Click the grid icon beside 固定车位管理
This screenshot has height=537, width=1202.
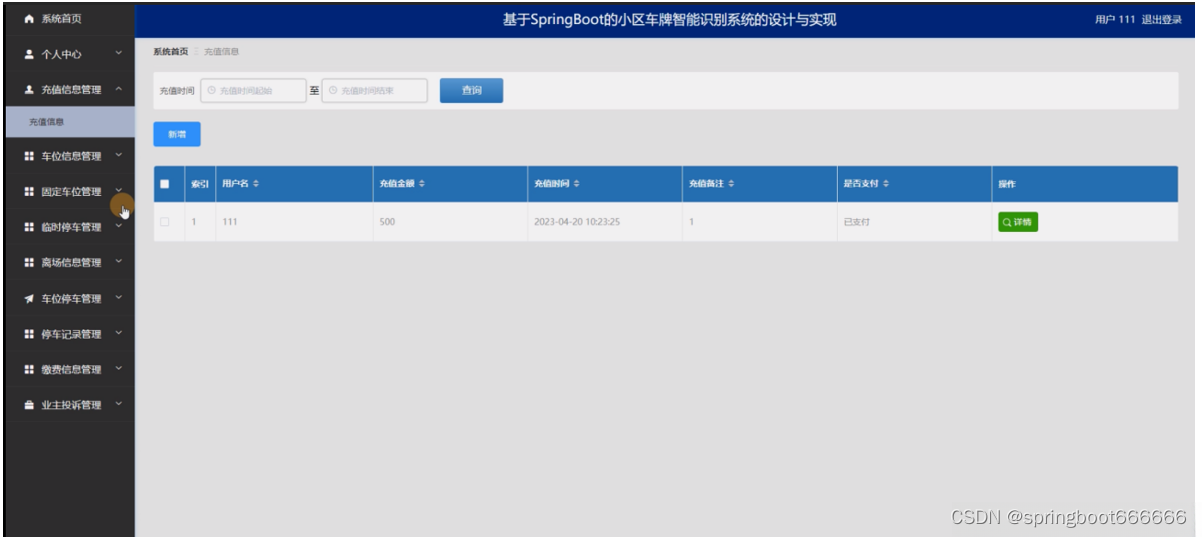29,192
